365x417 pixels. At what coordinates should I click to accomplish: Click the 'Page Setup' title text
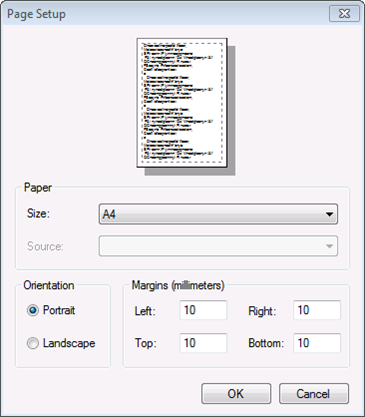point(36,14)
